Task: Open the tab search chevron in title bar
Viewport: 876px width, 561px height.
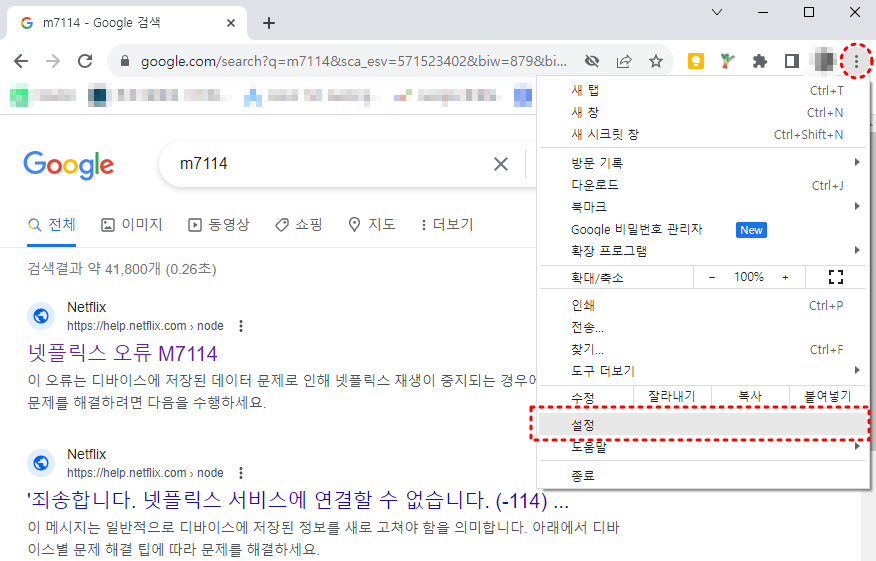Action: pos(717,12)
